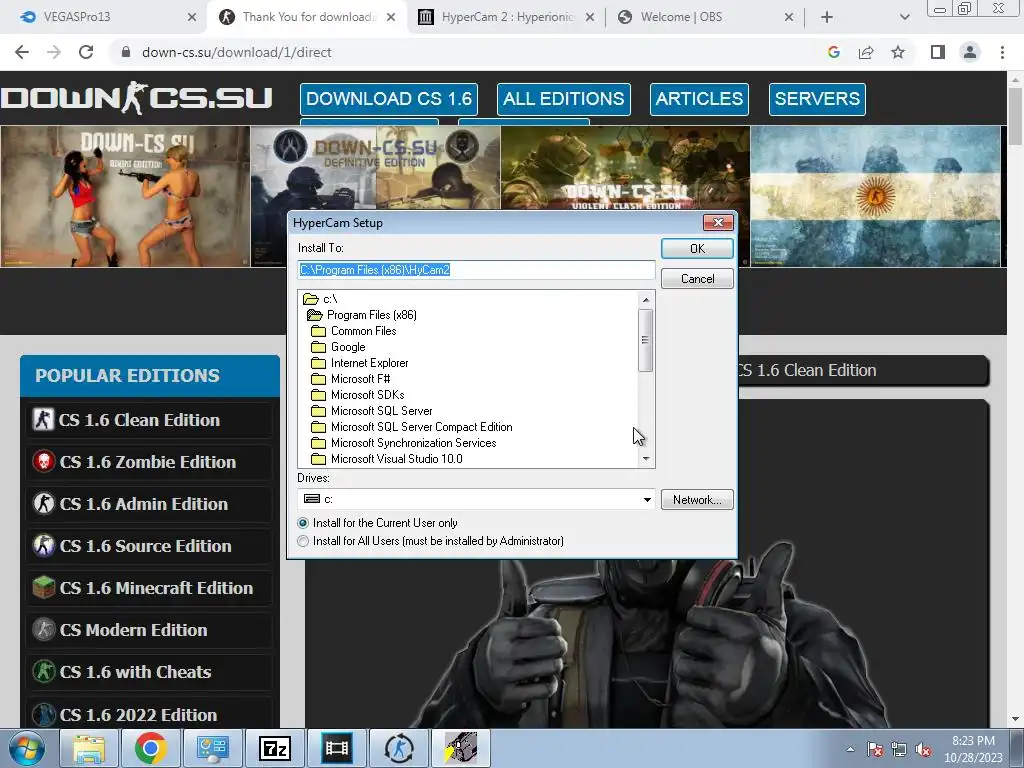Screen dimensions: 1024x768
Task: Open Chrome from the taskbar
Action: coord(151,748)
